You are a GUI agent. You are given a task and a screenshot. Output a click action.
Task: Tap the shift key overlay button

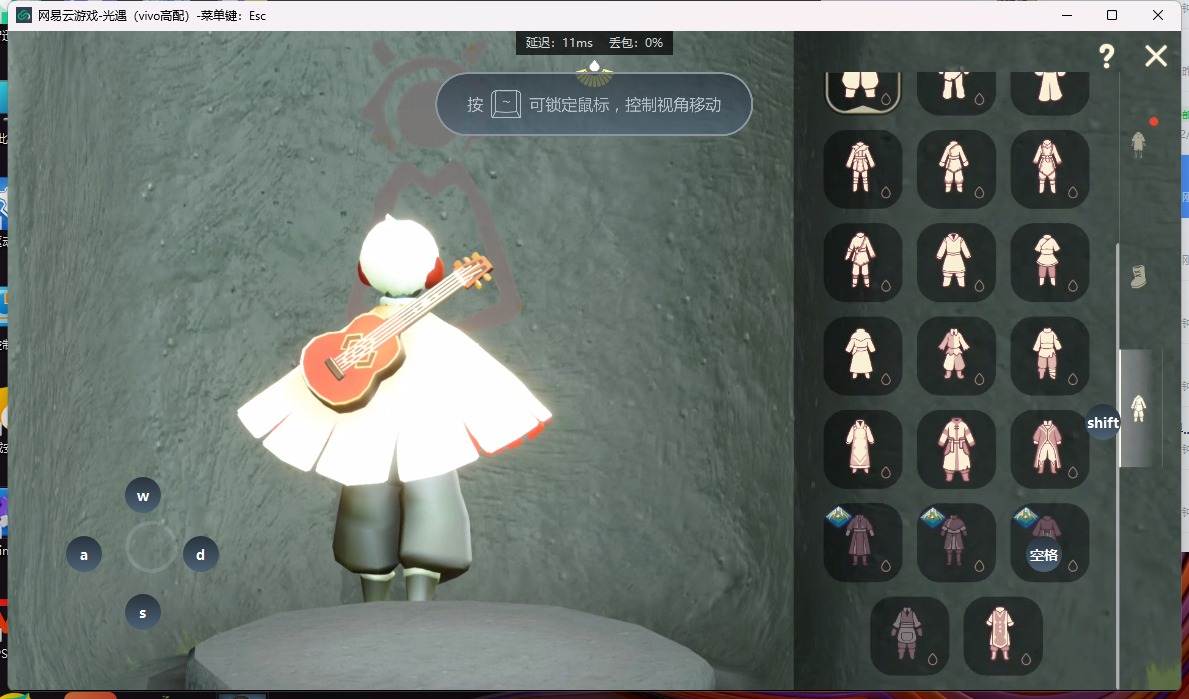coord(1103,423)
